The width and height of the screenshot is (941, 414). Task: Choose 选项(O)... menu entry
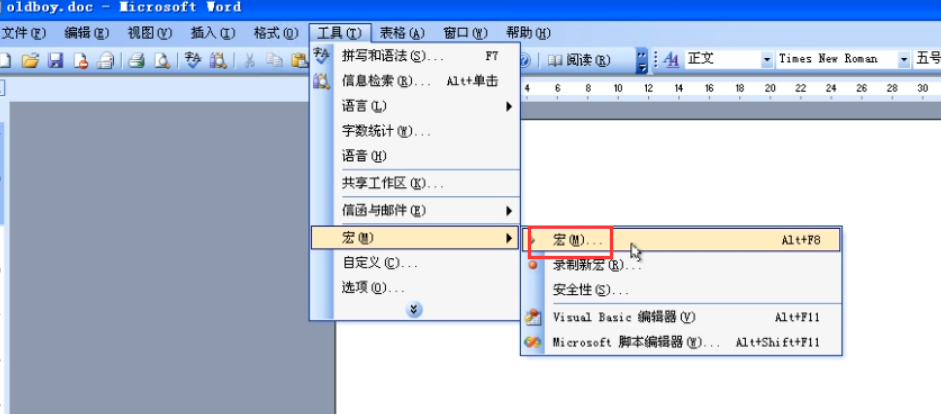click(x=415, y=287)
